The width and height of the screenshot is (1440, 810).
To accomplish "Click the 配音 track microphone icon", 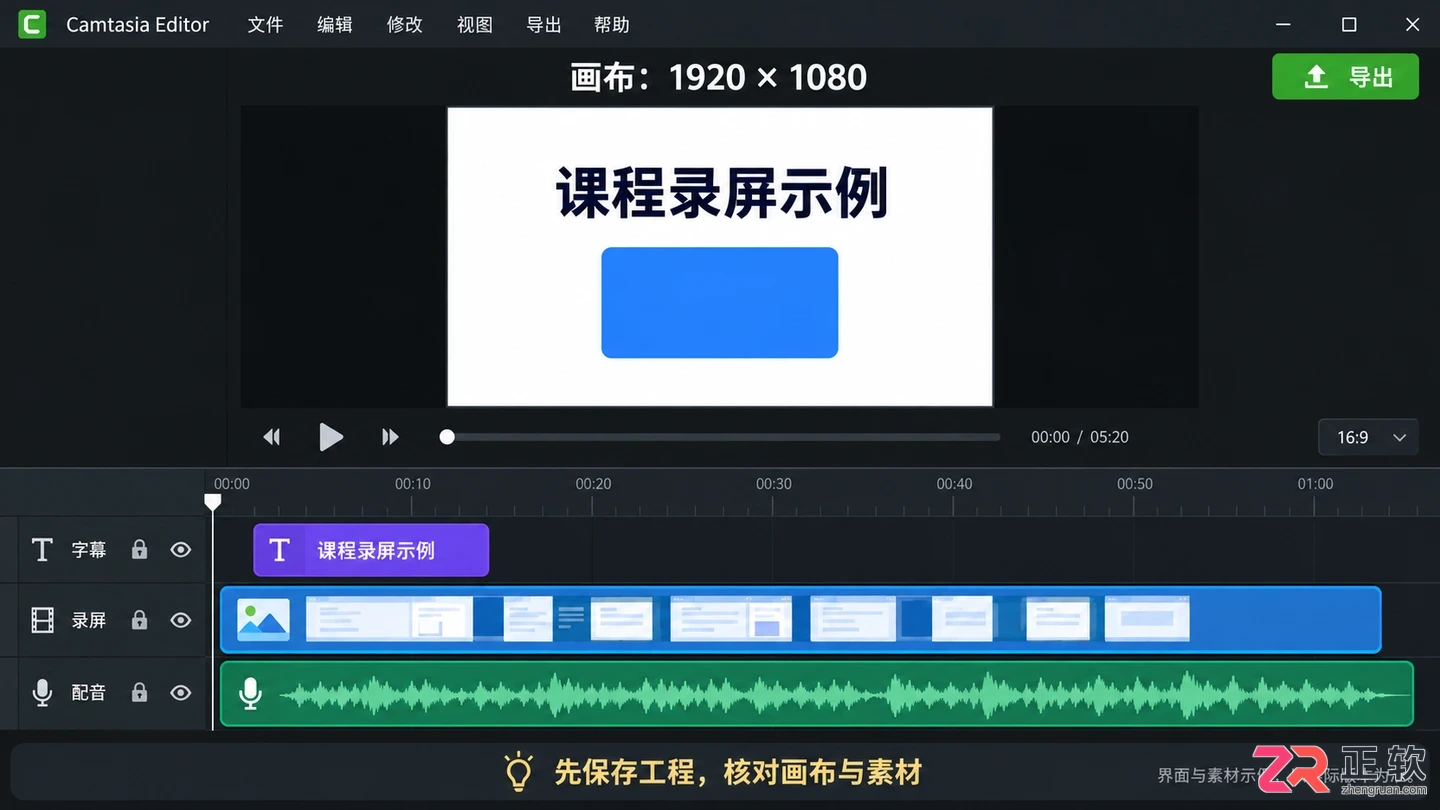I will (x=42, y=692).
